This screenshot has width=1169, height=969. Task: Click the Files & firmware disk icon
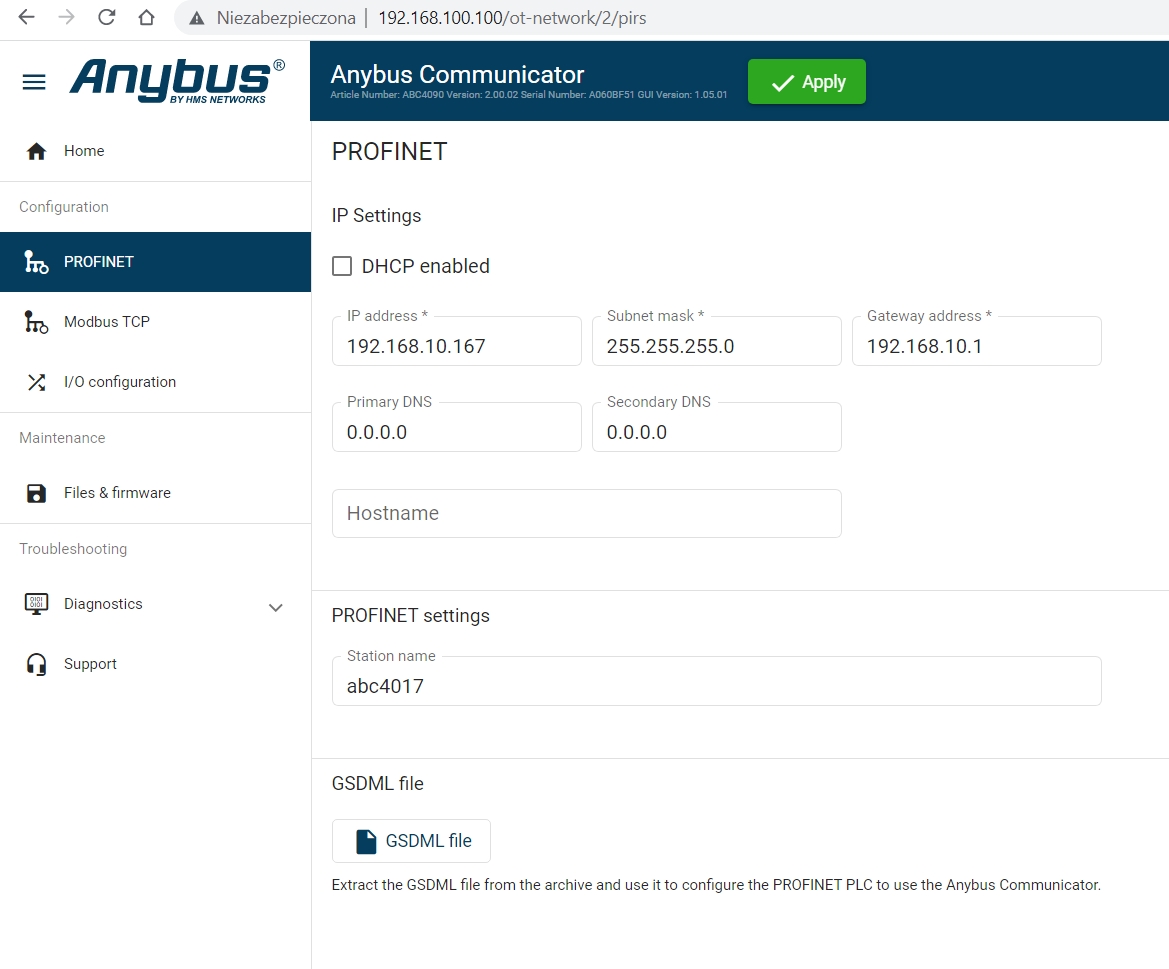pos(36,493)
